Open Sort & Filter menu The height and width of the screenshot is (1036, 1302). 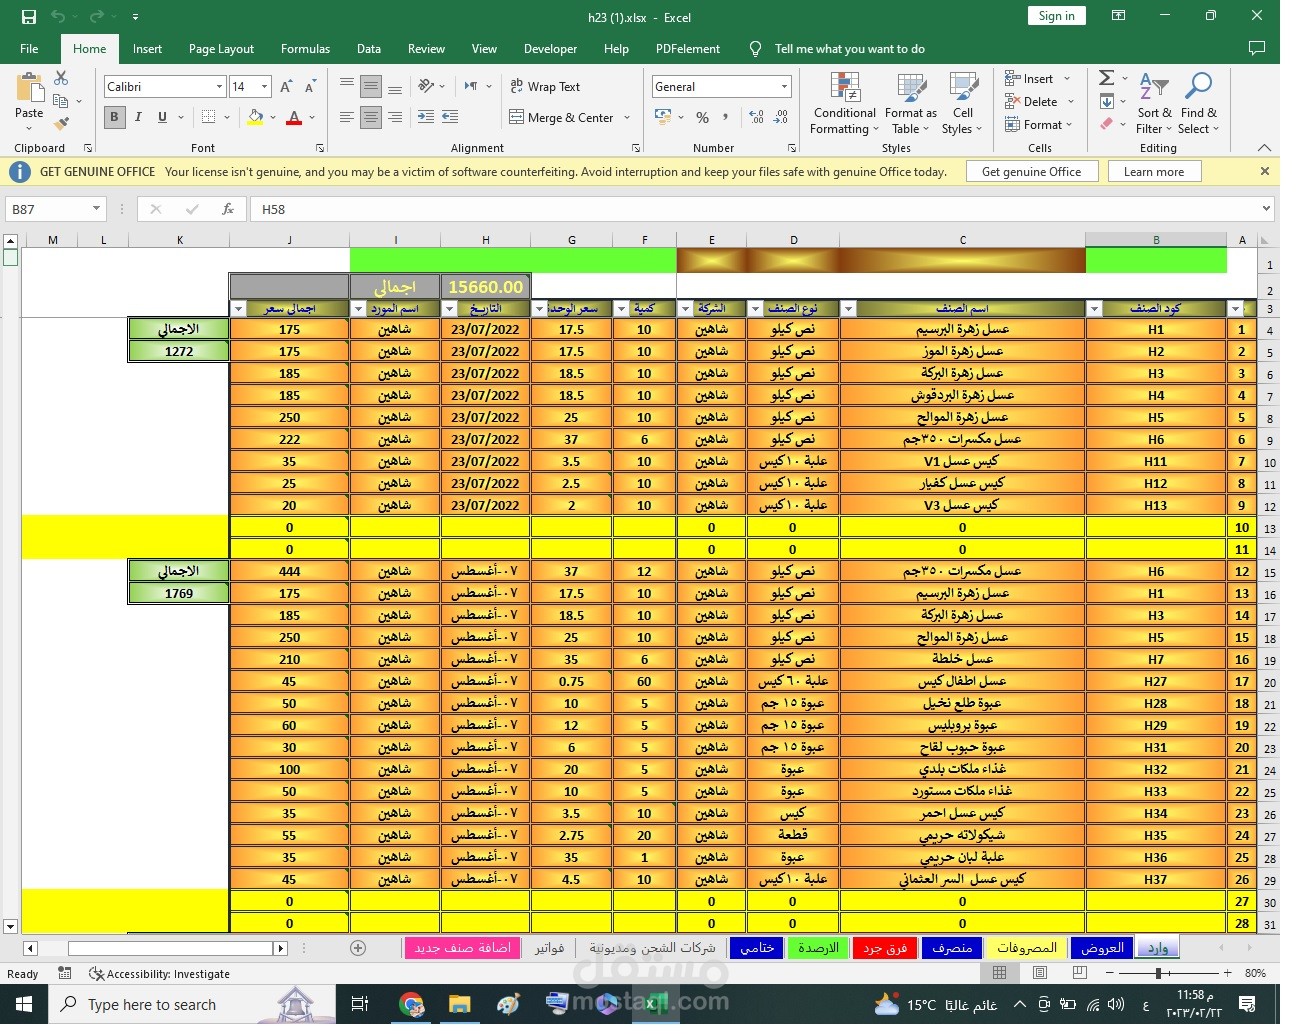coord(1154,103)
